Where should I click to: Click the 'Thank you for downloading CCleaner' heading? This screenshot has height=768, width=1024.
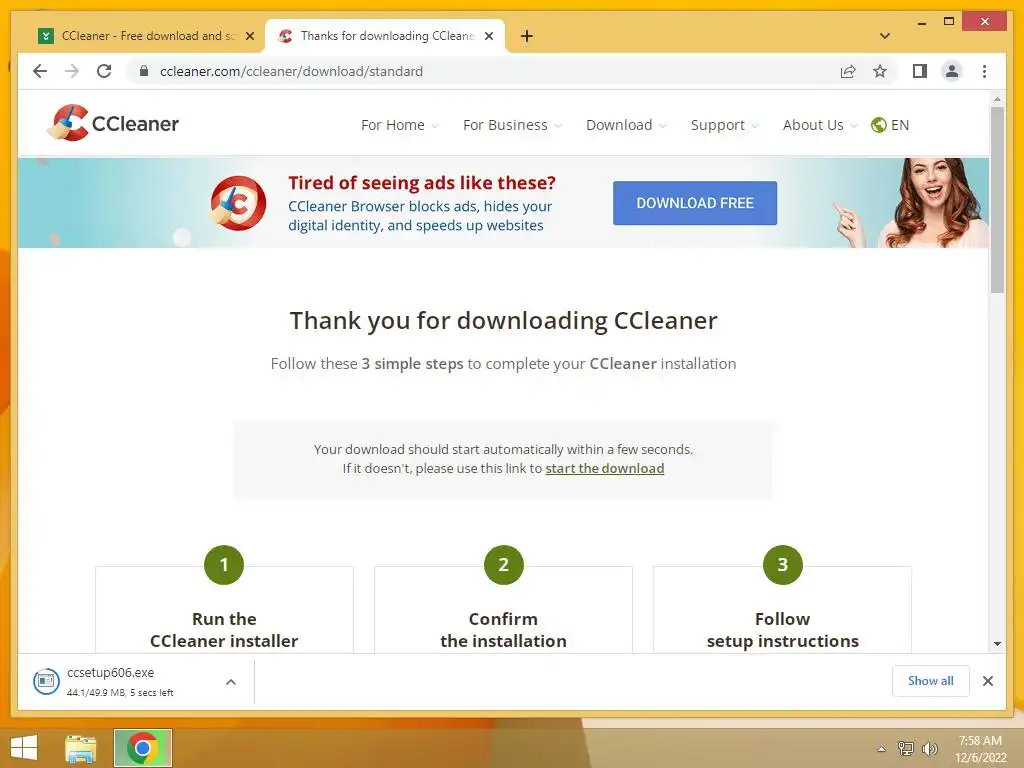(504, 321)
